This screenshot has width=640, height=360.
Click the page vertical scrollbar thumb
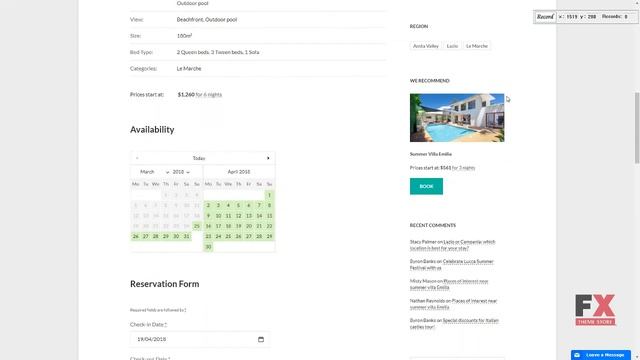[637, 128]
